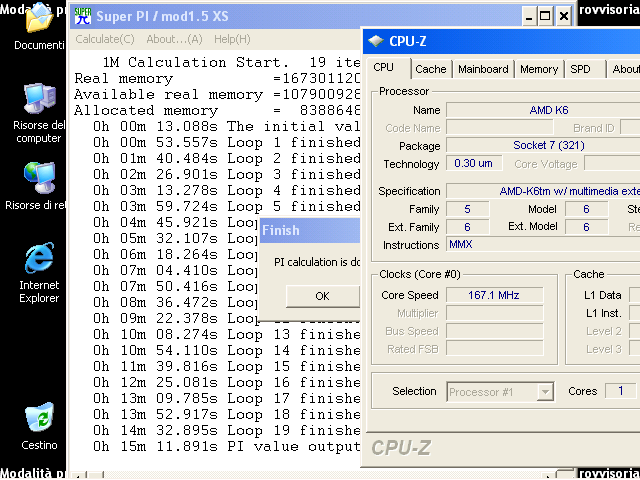Click the Super PI horizontal scrollbar left arrow
The width and height of the screenshot is (640, 480).
[x=80, y=476]
